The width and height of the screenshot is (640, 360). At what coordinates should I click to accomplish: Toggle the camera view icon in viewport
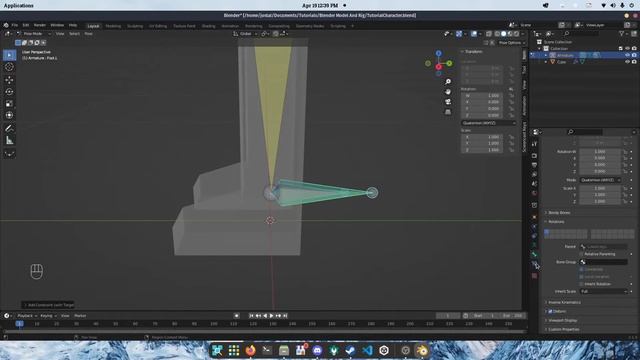click(448, 102)
